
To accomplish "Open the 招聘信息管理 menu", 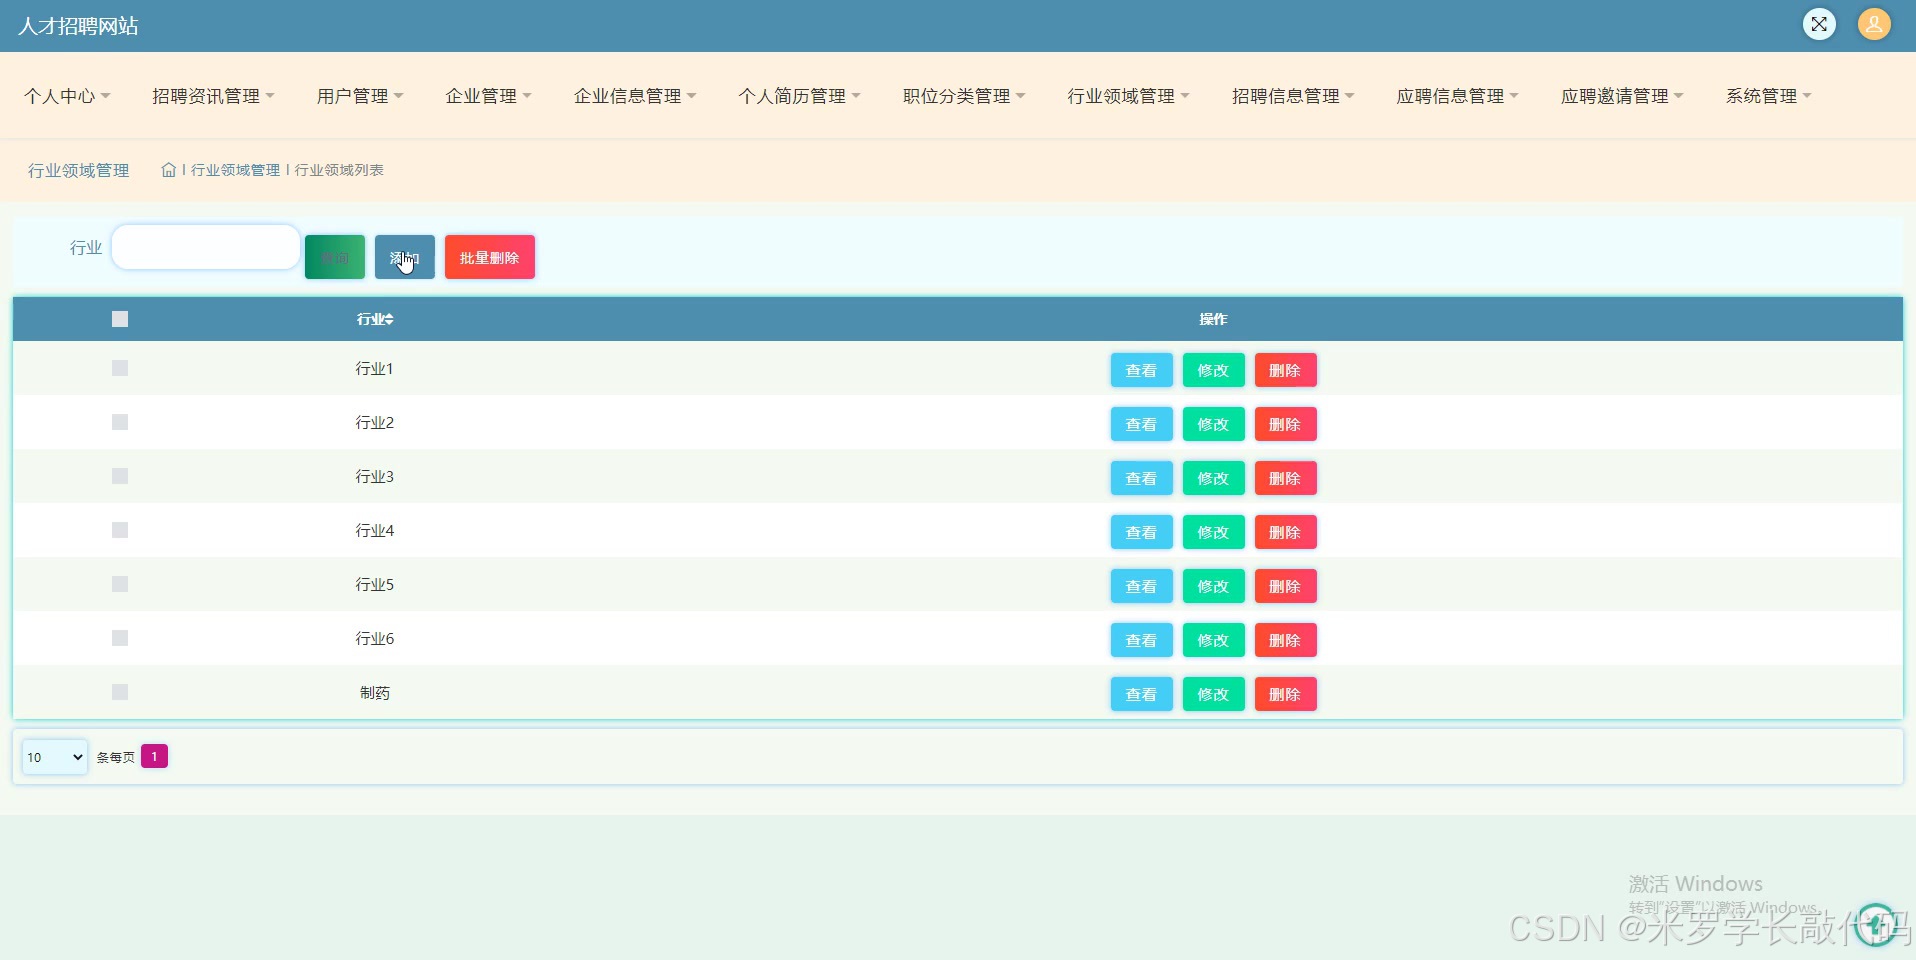I will pyautogui.click(x=1293, y=96).
